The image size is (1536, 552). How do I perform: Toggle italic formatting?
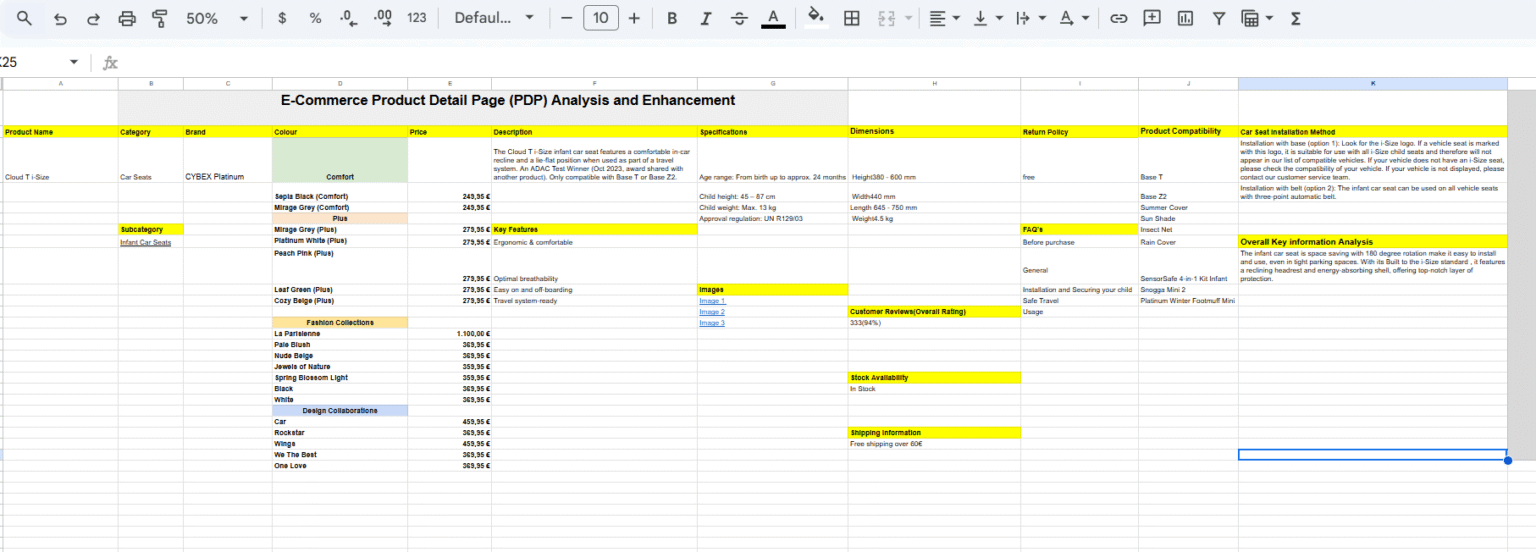tap(706, 19)
